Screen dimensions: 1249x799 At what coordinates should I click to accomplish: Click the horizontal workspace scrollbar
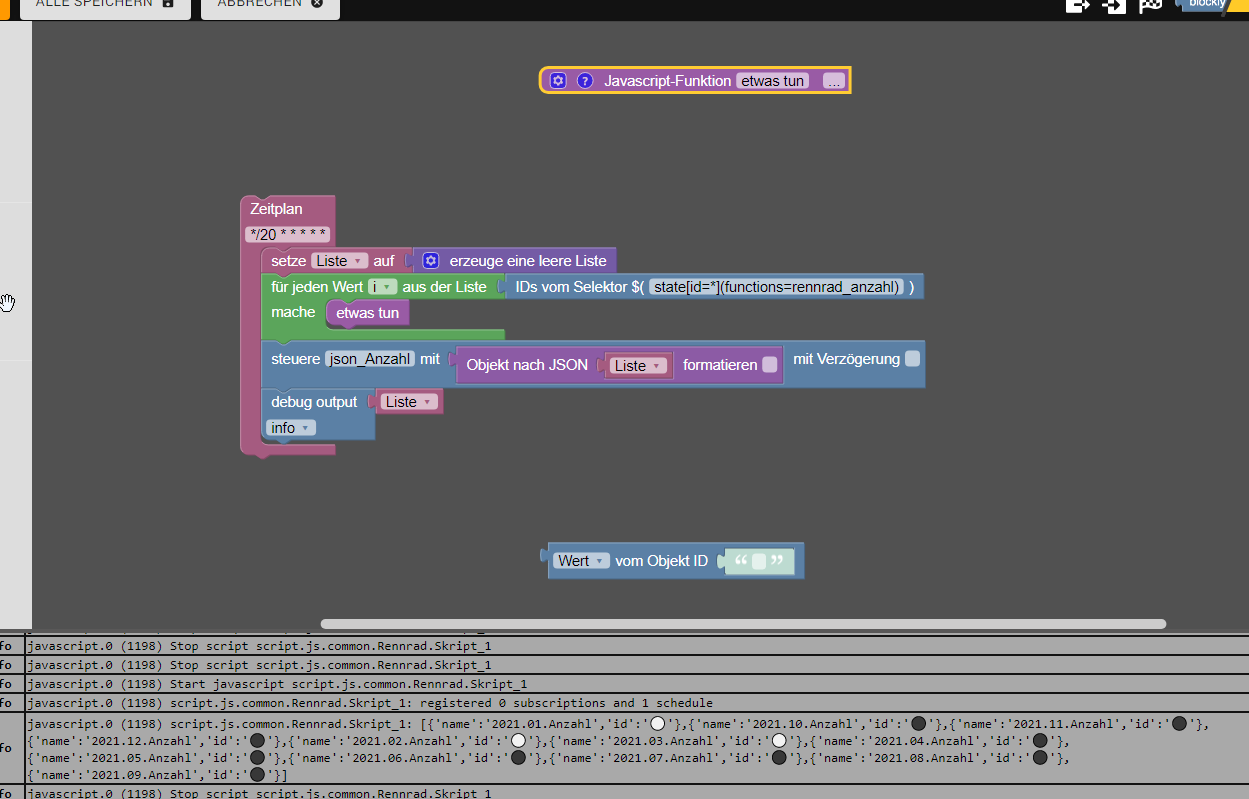coord(743,624)
